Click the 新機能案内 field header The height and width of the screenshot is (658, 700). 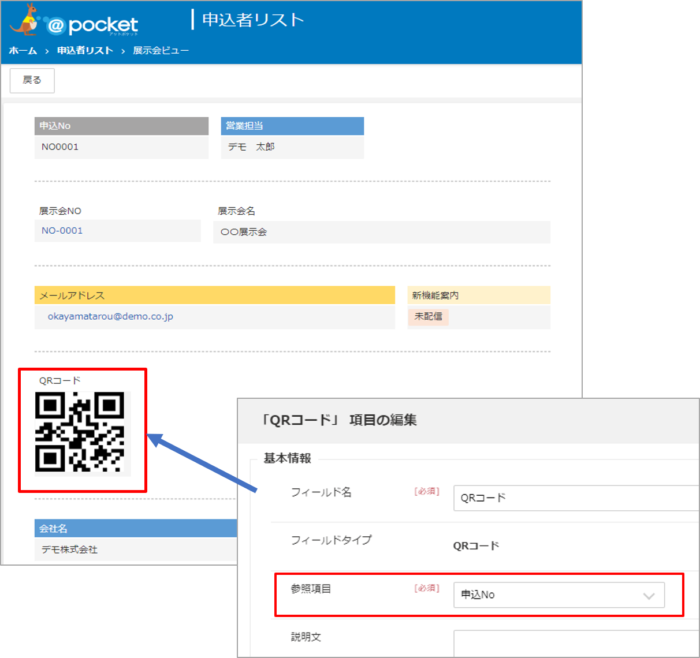click(479, 295)
